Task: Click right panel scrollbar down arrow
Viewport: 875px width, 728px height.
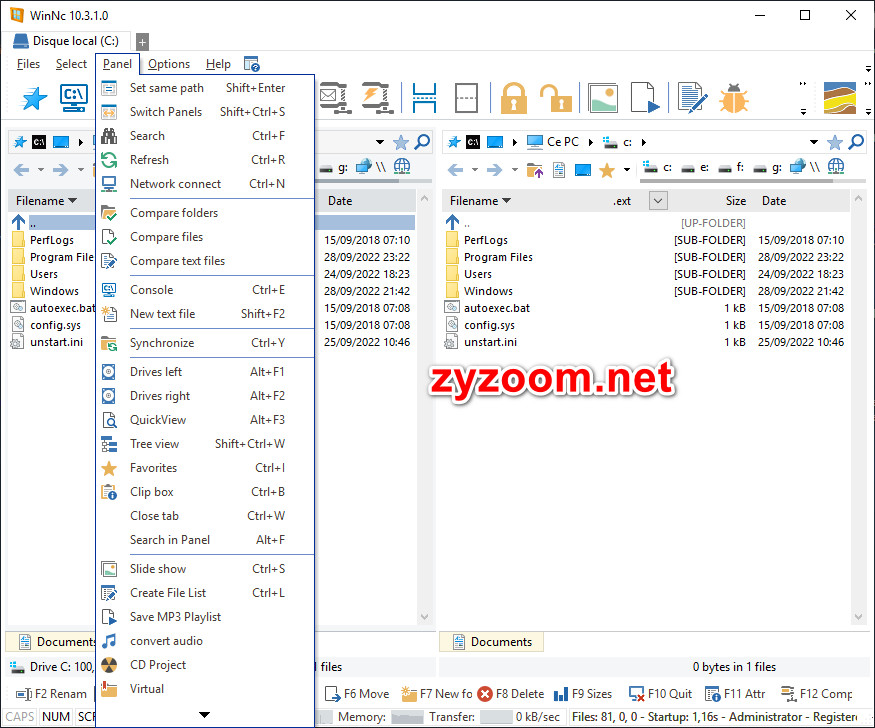Action: click(x=858, y=616)
